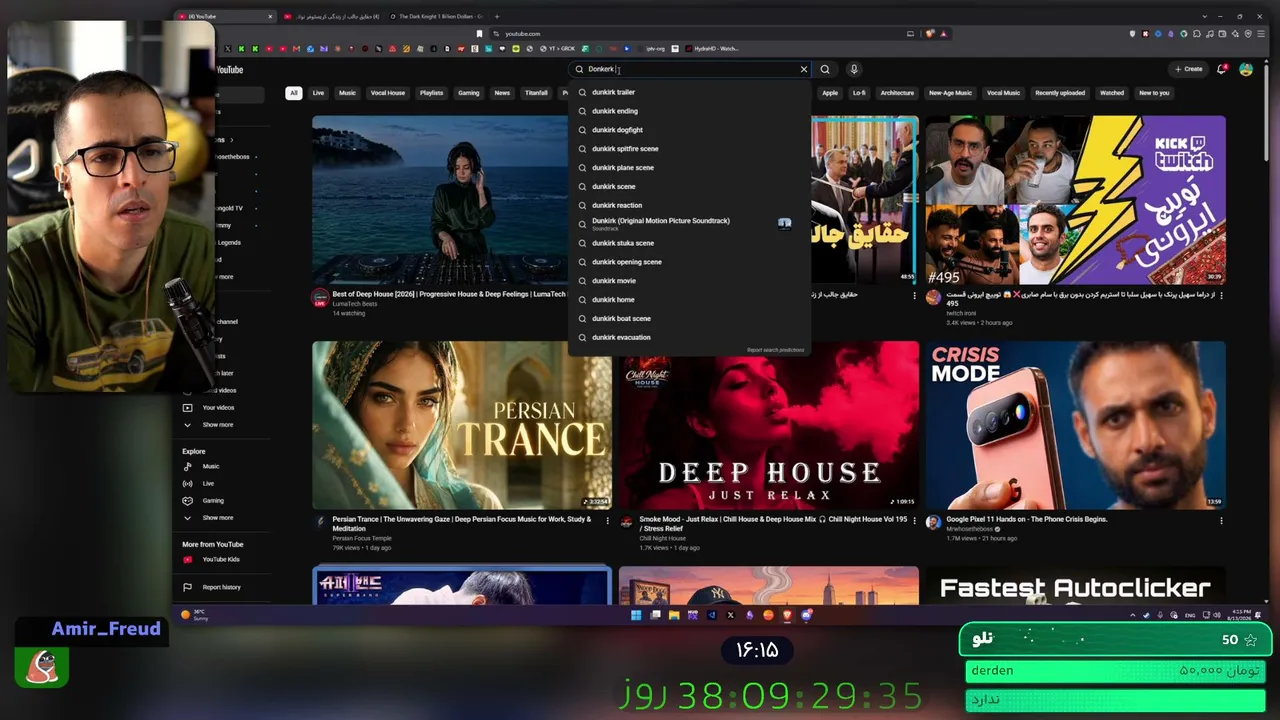Open a new browser tab with plus button
Viewport: 1280px width, 720px height.
(496, 16)
